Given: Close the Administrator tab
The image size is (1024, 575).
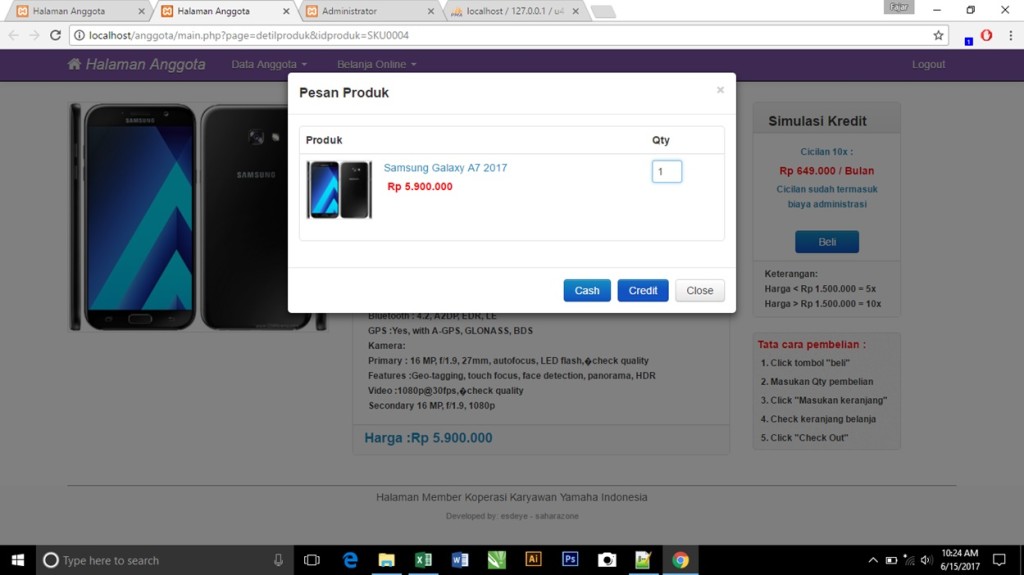Looking at the screenshot, I should [x=430, y=11].
